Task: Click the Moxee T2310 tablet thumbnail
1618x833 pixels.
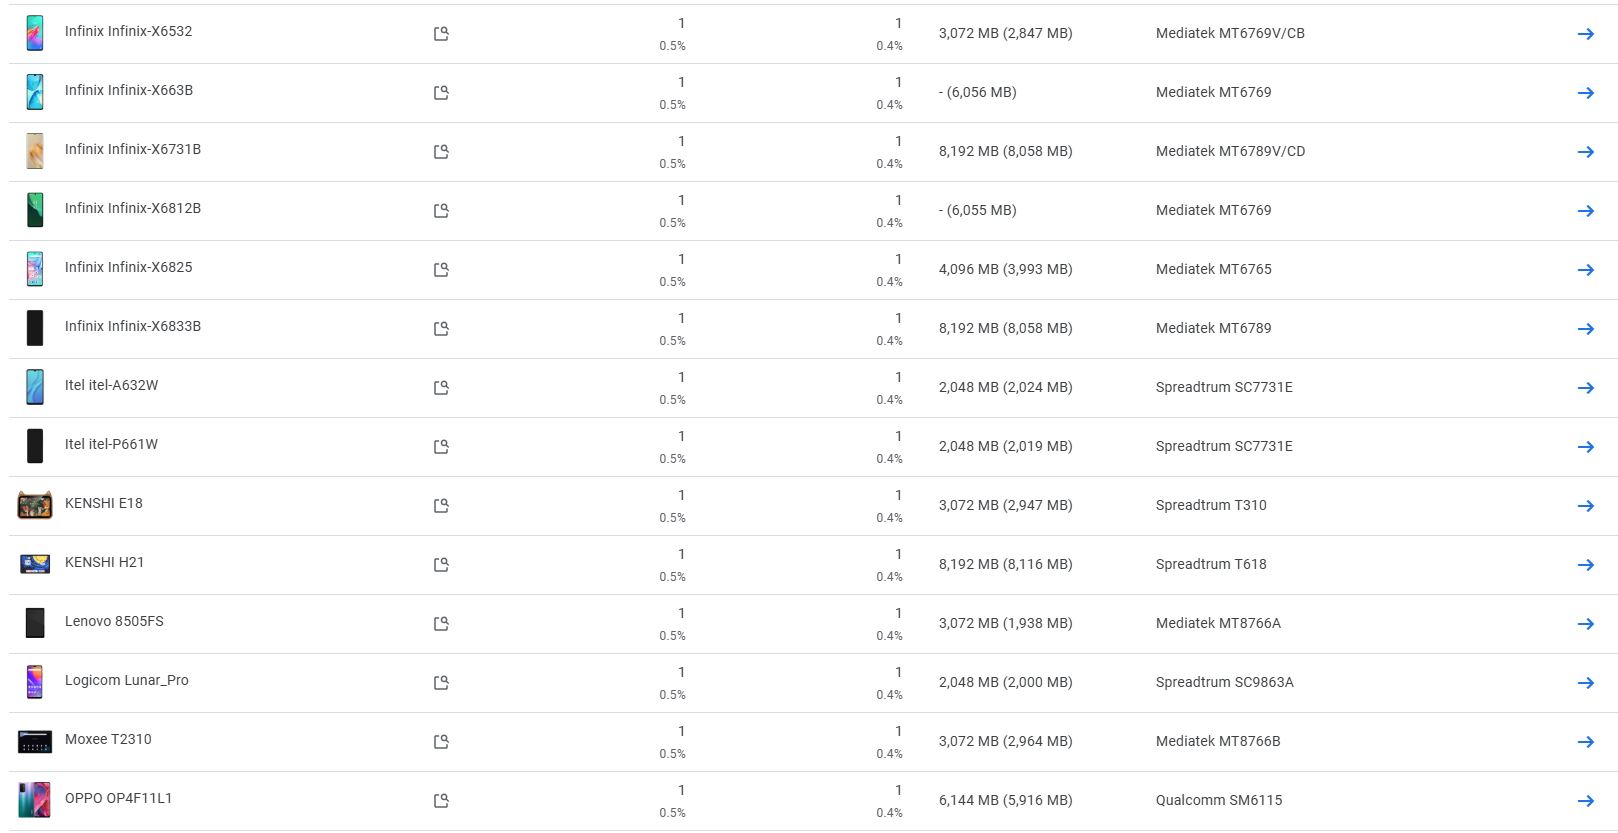Action: (x=35, y=741)
